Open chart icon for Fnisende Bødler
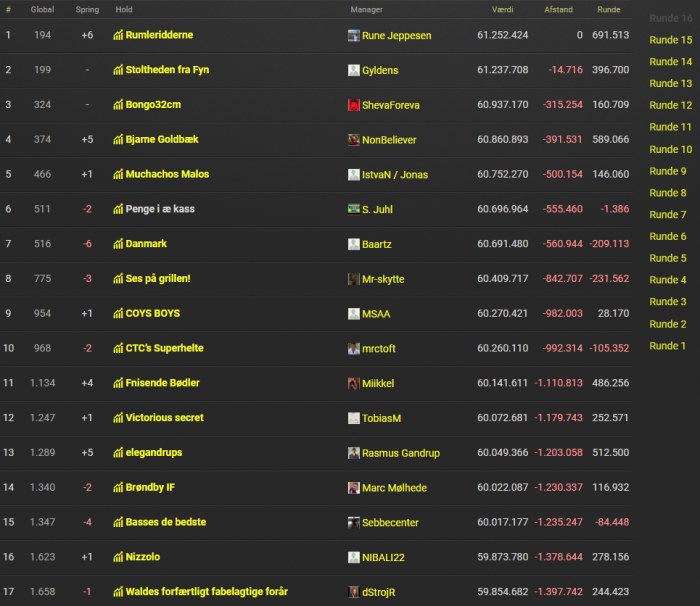This screenshot has width=700, height=606. 118,383
